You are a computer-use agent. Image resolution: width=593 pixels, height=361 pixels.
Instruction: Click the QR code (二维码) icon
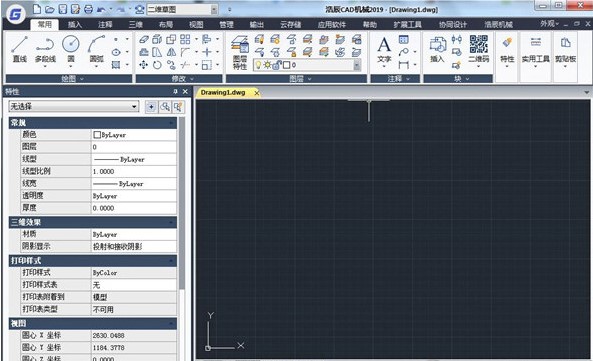click(x=478, y=49)
